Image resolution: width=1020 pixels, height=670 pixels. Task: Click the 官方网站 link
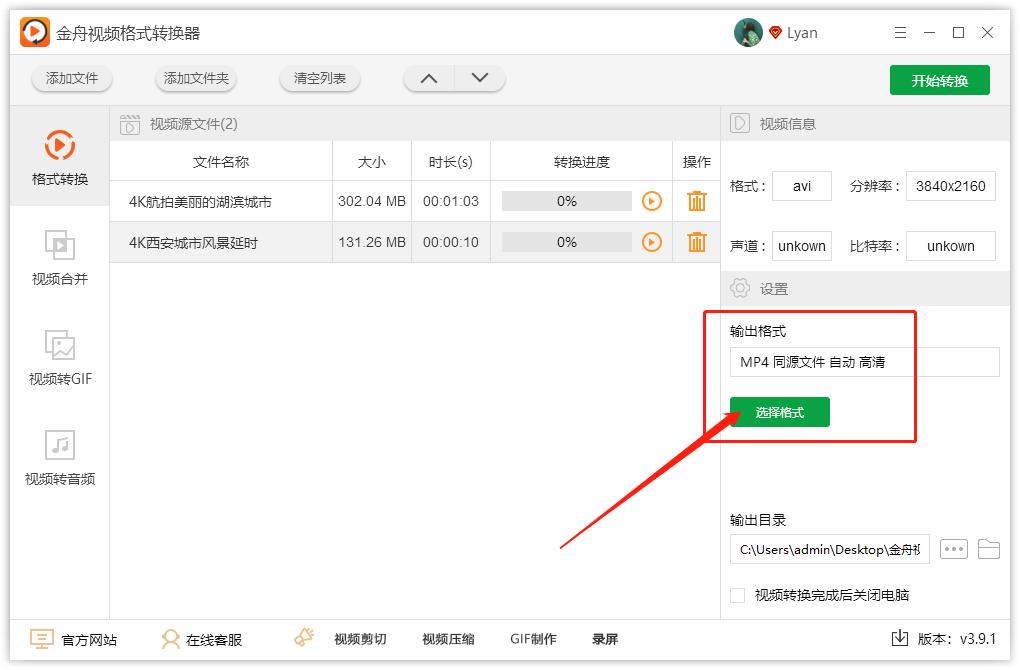point(77,638)
